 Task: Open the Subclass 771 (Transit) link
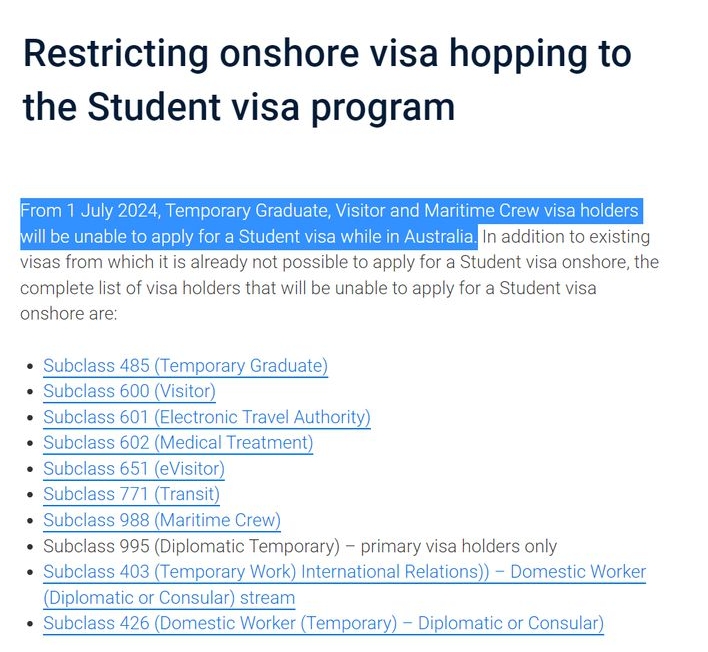tap(131, 494)
